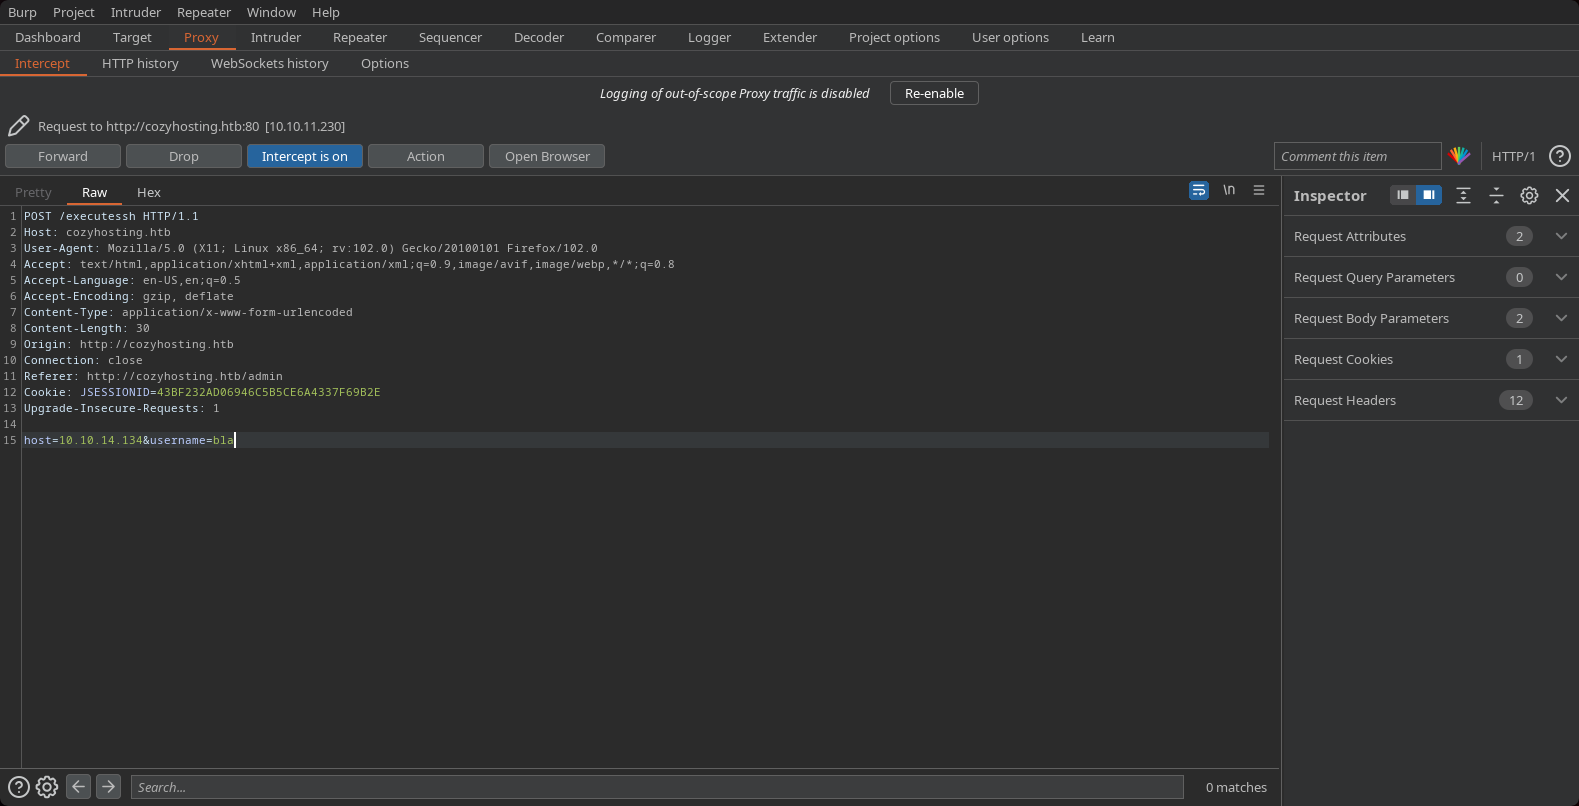1579x806 pixels.
Task: Open the Window menu
Action: (271, 12)
